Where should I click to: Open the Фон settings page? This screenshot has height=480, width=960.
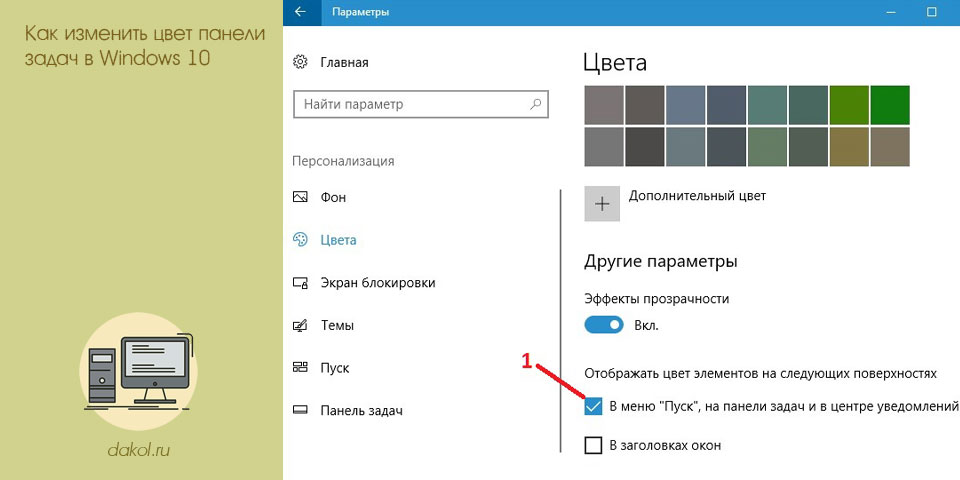[x=333, y=197]
